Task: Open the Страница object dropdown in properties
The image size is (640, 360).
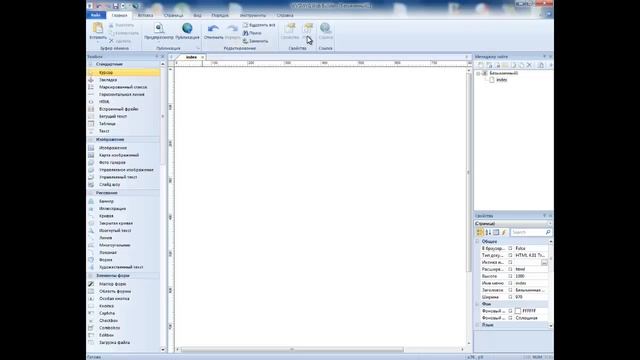Action: point(549,224)
